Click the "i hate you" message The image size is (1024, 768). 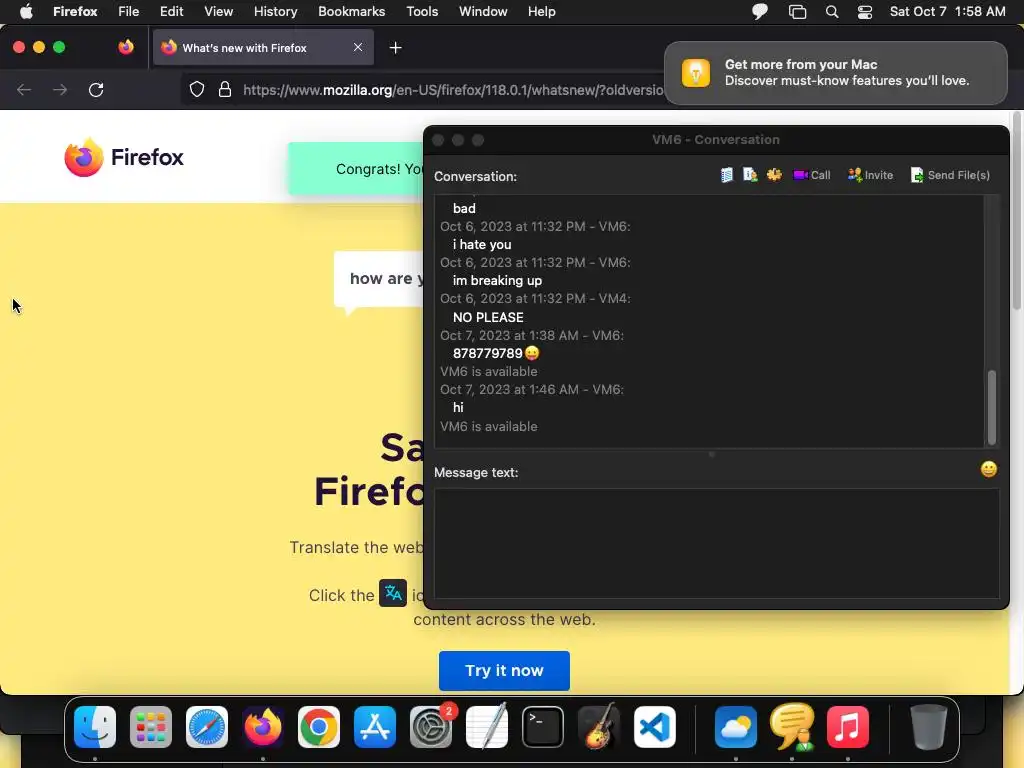pos(481,245)
